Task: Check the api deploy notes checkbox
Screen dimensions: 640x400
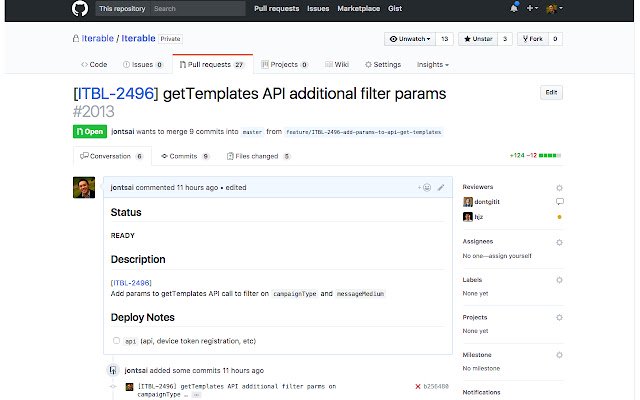Action: 116,340
